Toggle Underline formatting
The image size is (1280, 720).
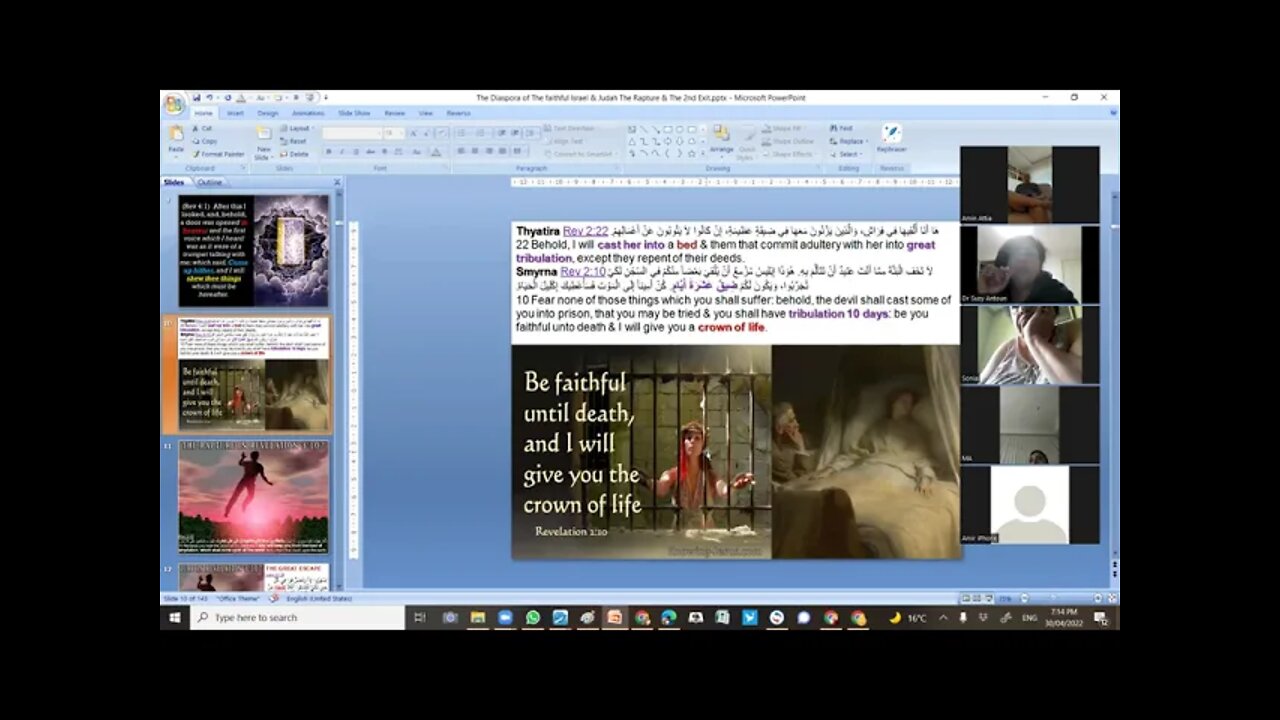(356, 152)
